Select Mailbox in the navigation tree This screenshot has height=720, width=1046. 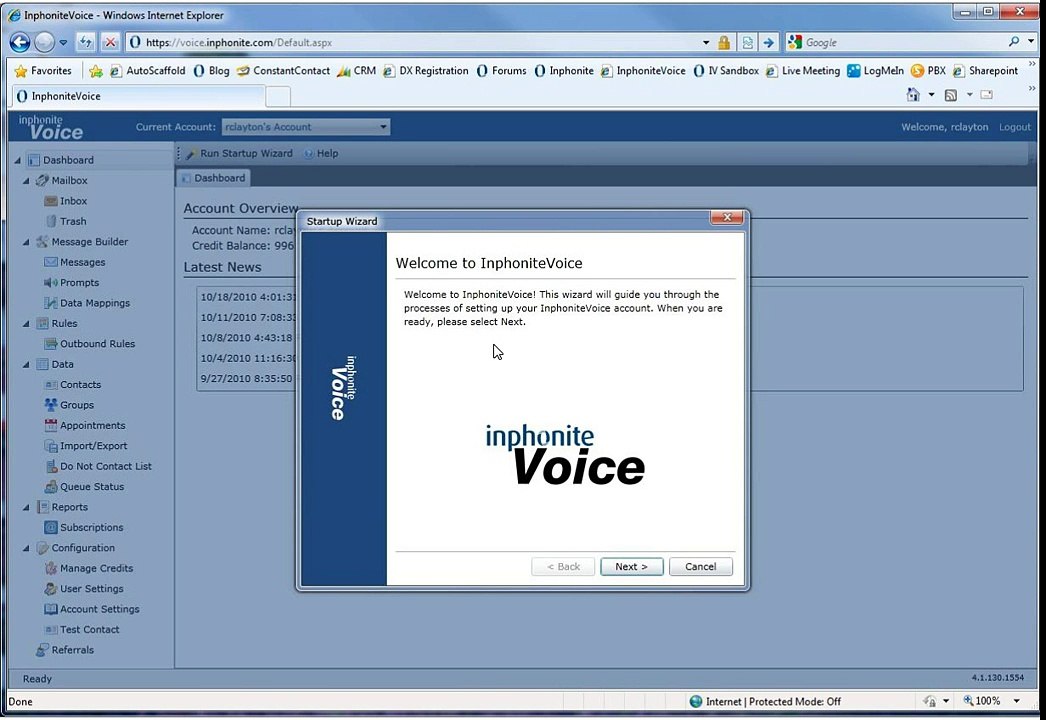69,181
